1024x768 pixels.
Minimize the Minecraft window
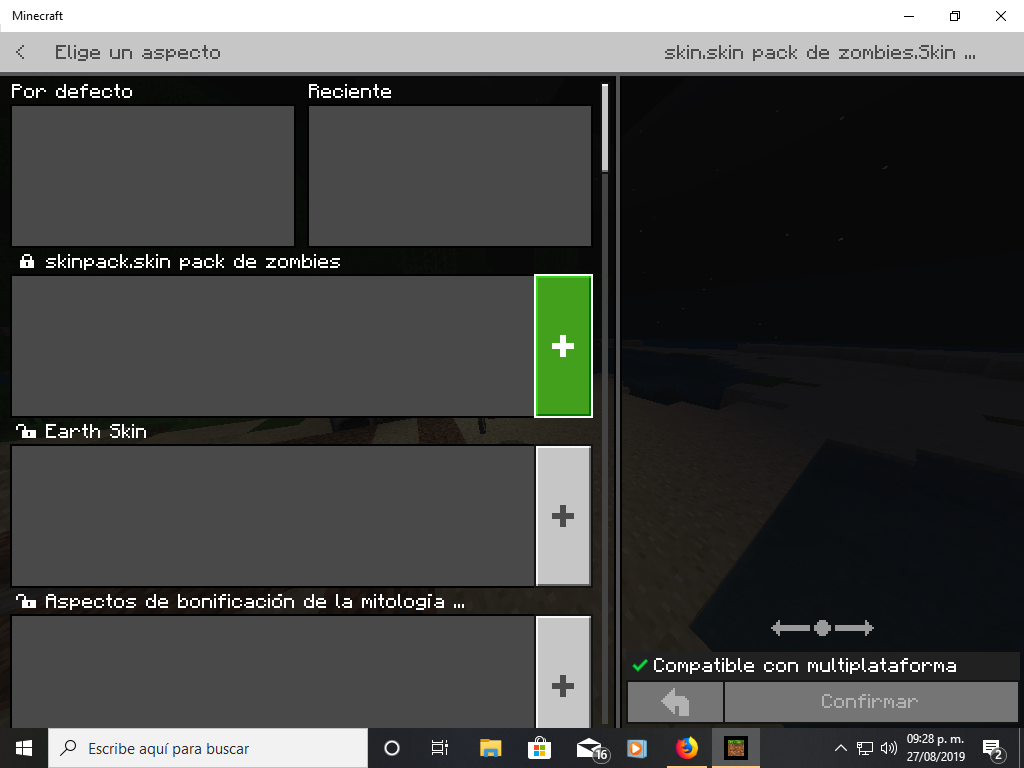pos(909,16)
